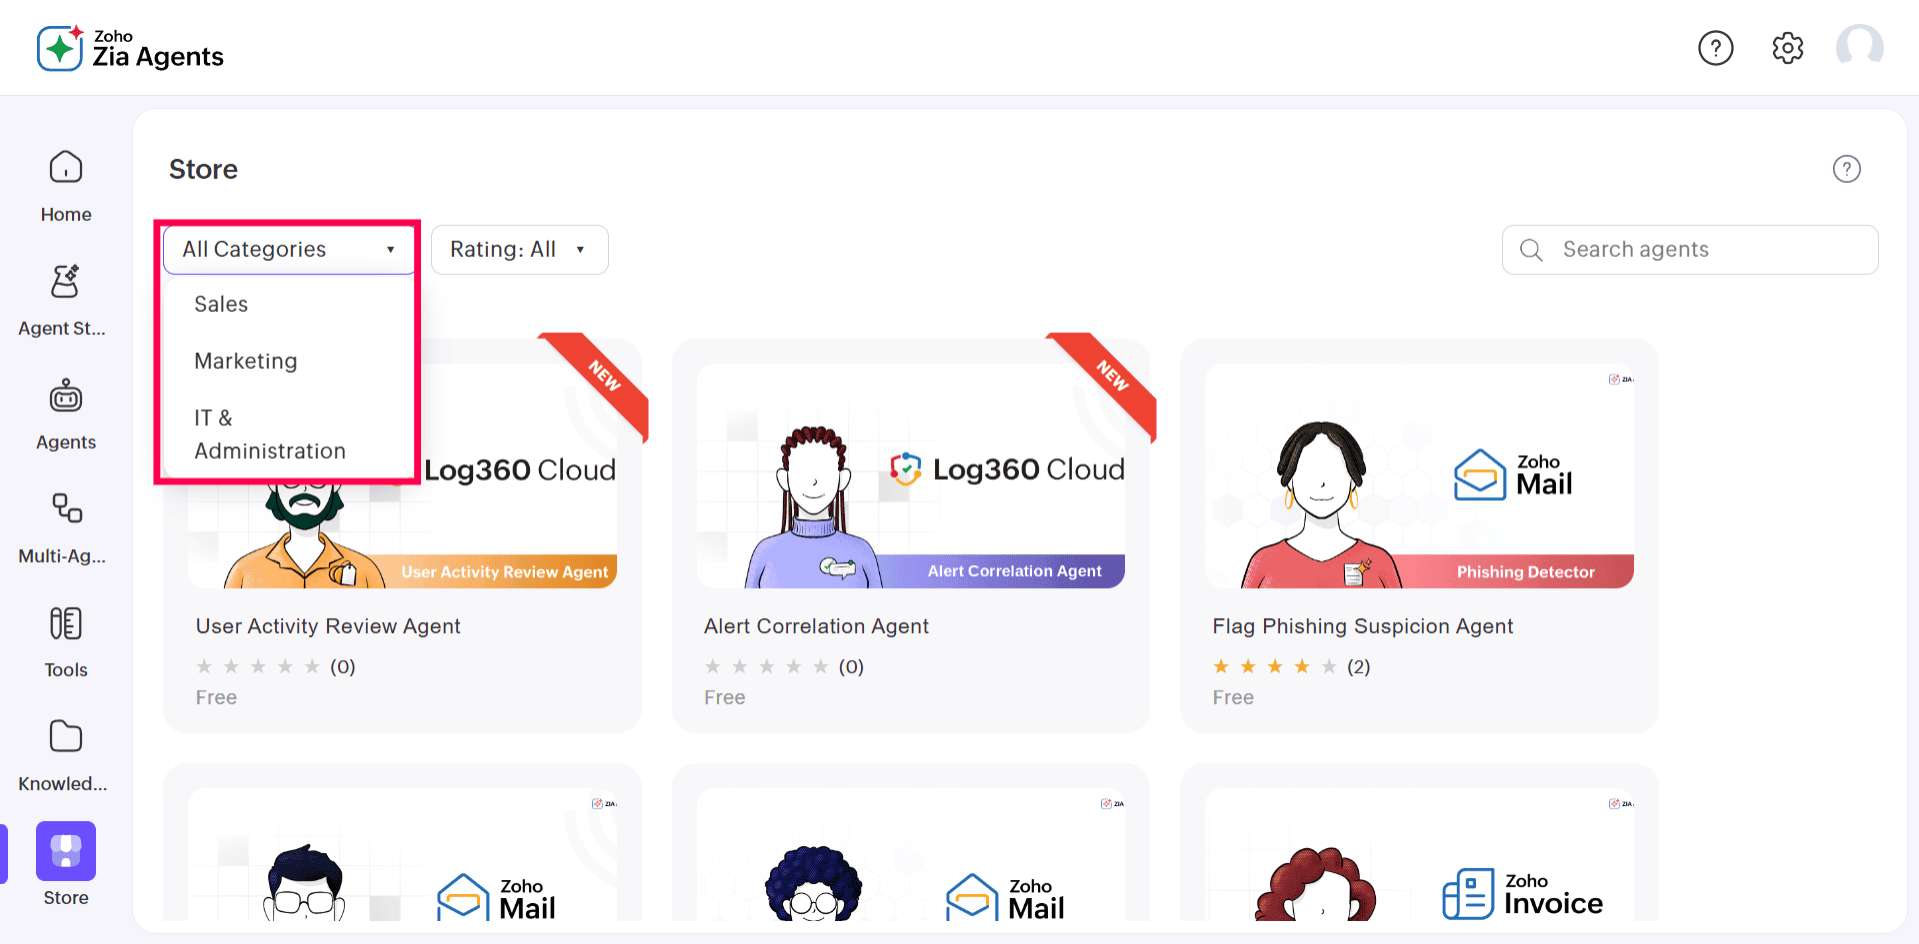Focus the Search agents field
Image resolution: width=1919 pixels, height=944 pixels.
coord(1689,250)
